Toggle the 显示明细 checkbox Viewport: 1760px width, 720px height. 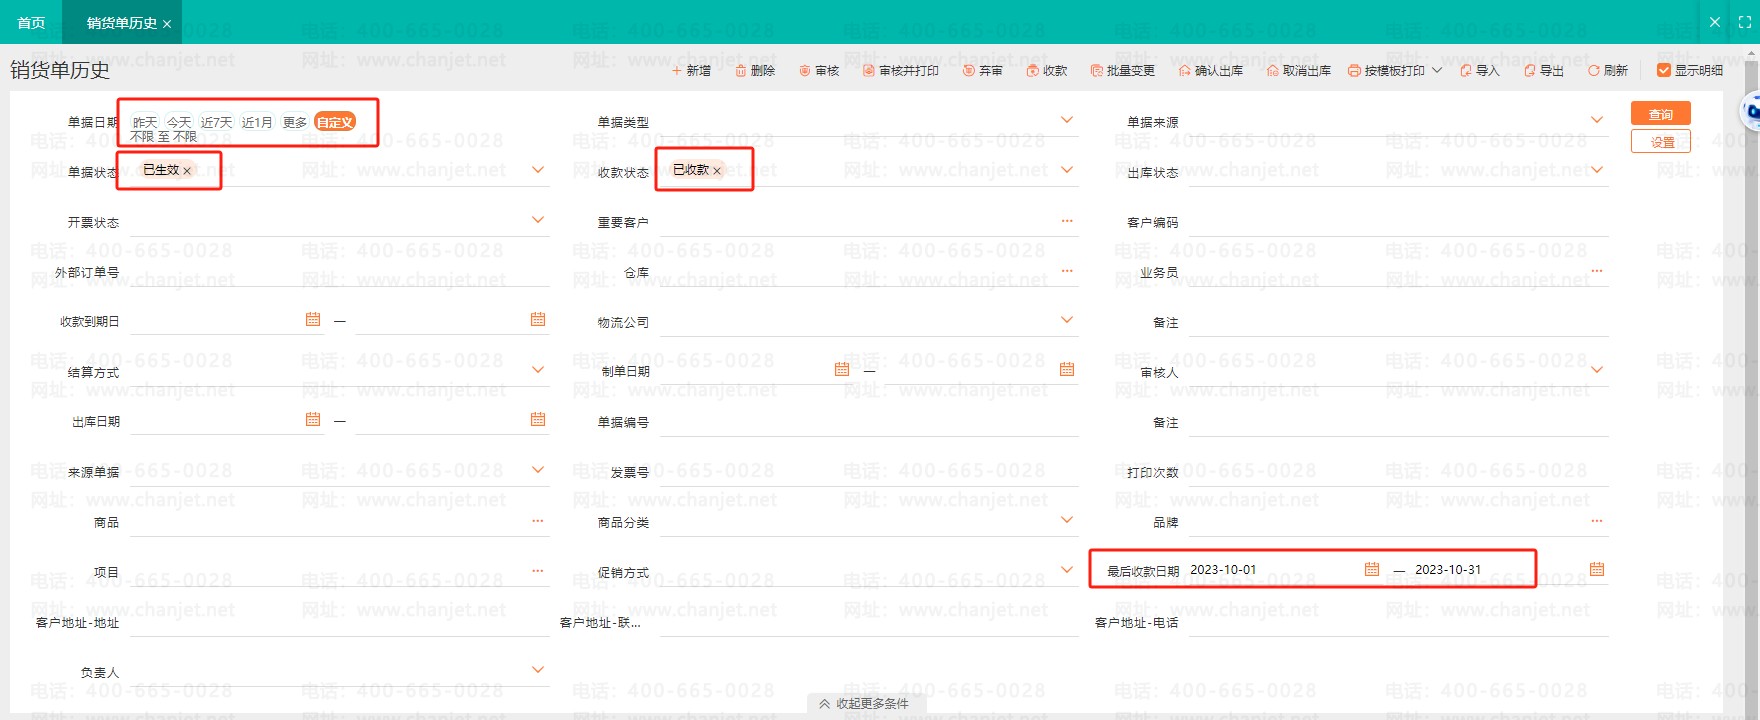pyautogui.click(x=1664, y=70)
